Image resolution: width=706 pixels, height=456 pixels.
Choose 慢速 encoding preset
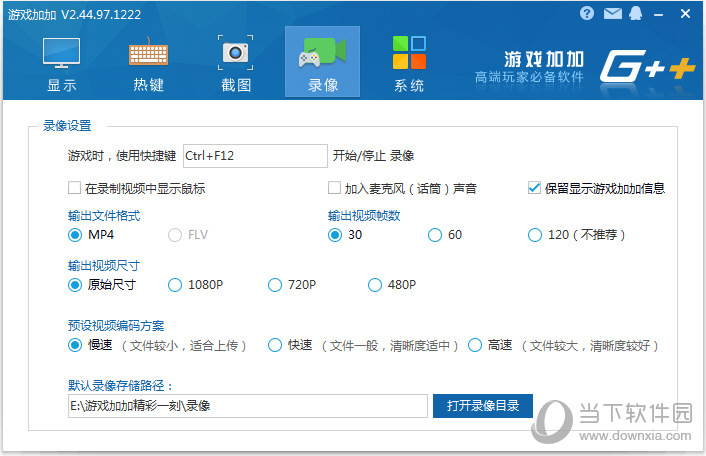75,345
